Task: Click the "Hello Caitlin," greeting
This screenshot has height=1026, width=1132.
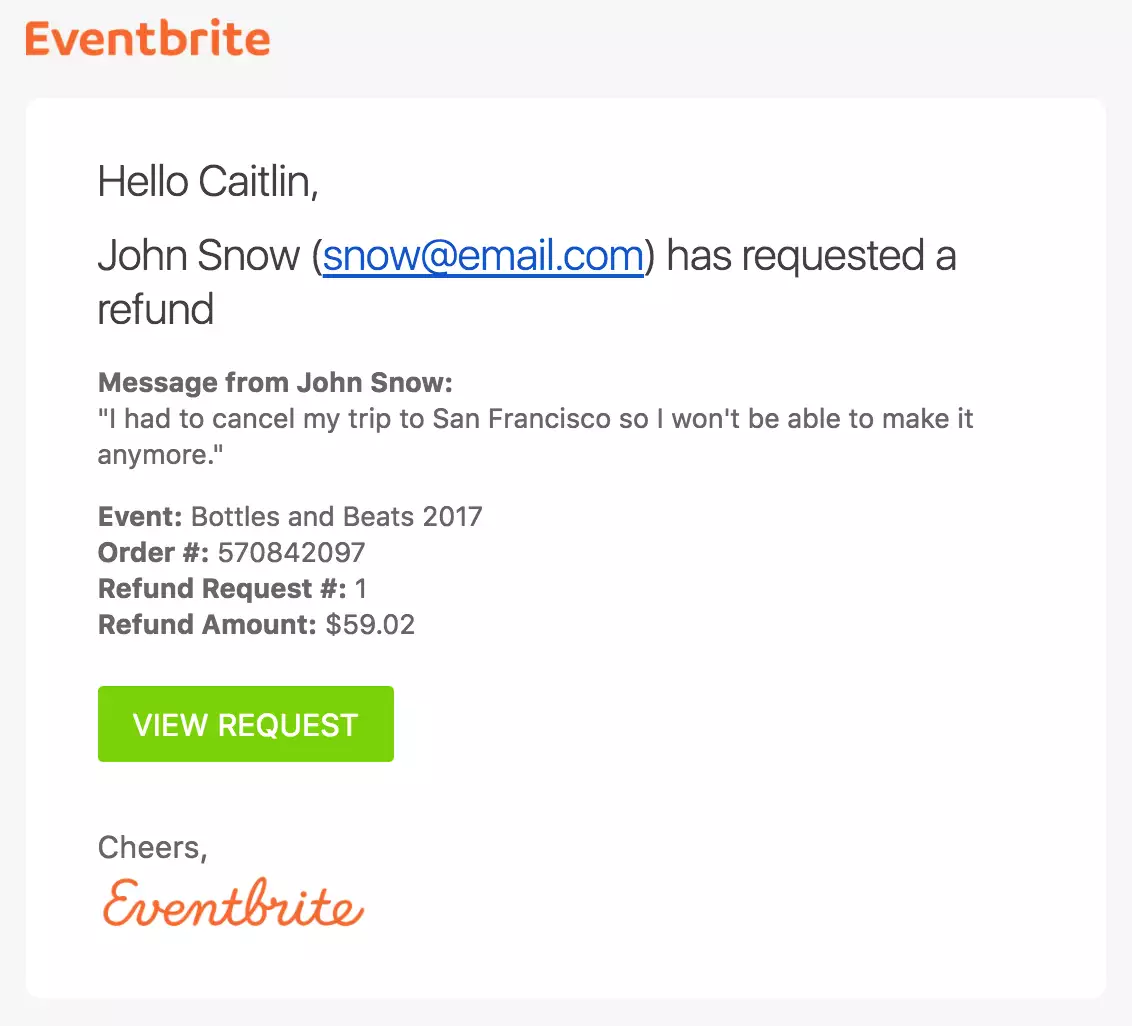Action: tap(208, 182)
